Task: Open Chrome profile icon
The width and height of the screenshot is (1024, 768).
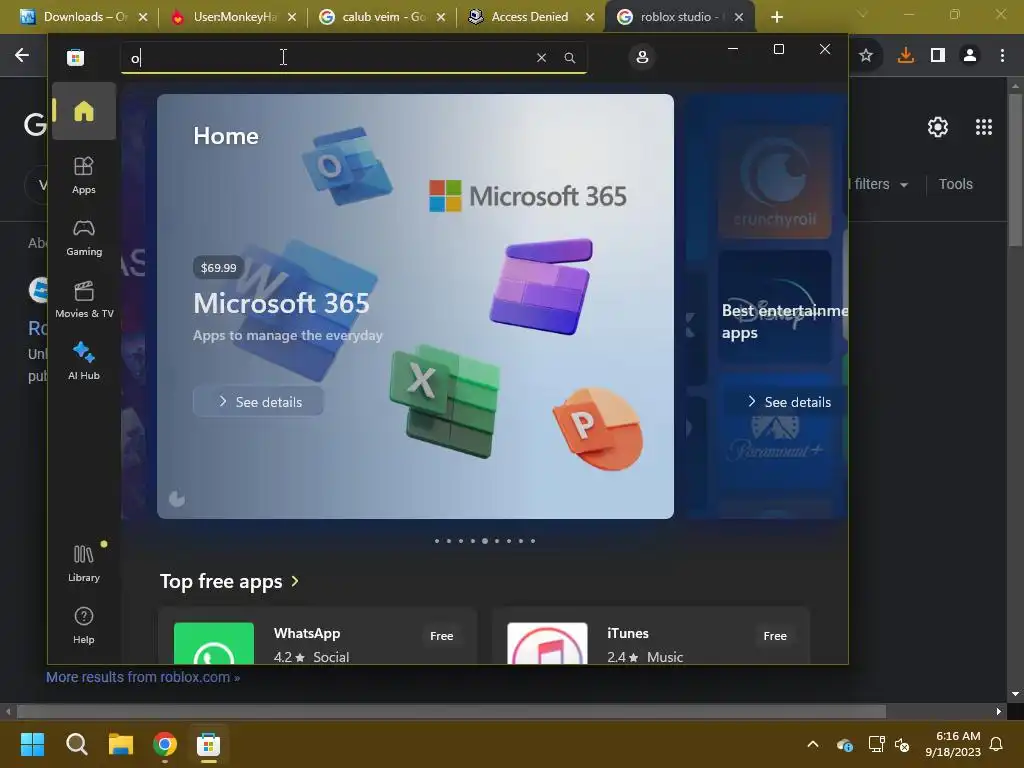Action: [970, 56]
